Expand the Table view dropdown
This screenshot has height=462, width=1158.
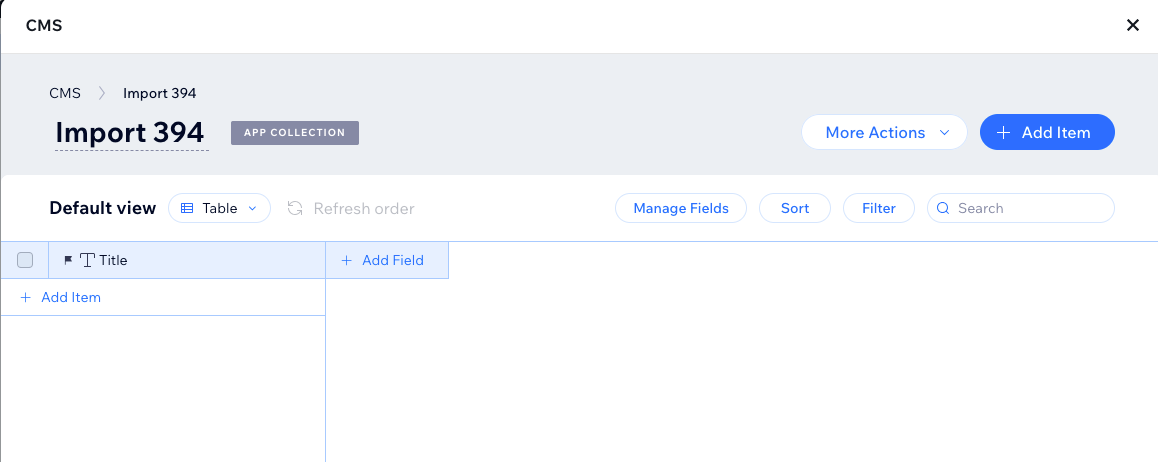click(x=220, y=208)
